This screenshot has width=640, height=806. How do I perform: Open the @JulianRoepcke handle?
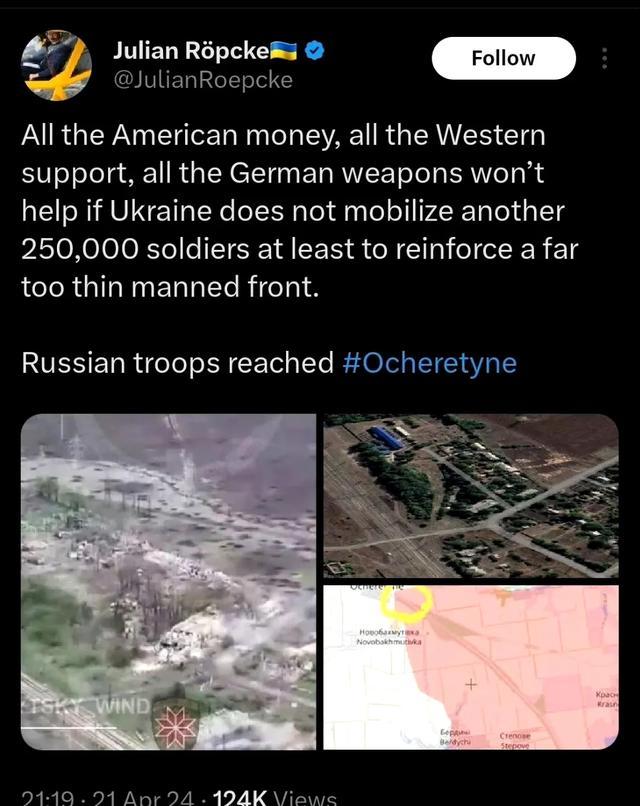203,80
